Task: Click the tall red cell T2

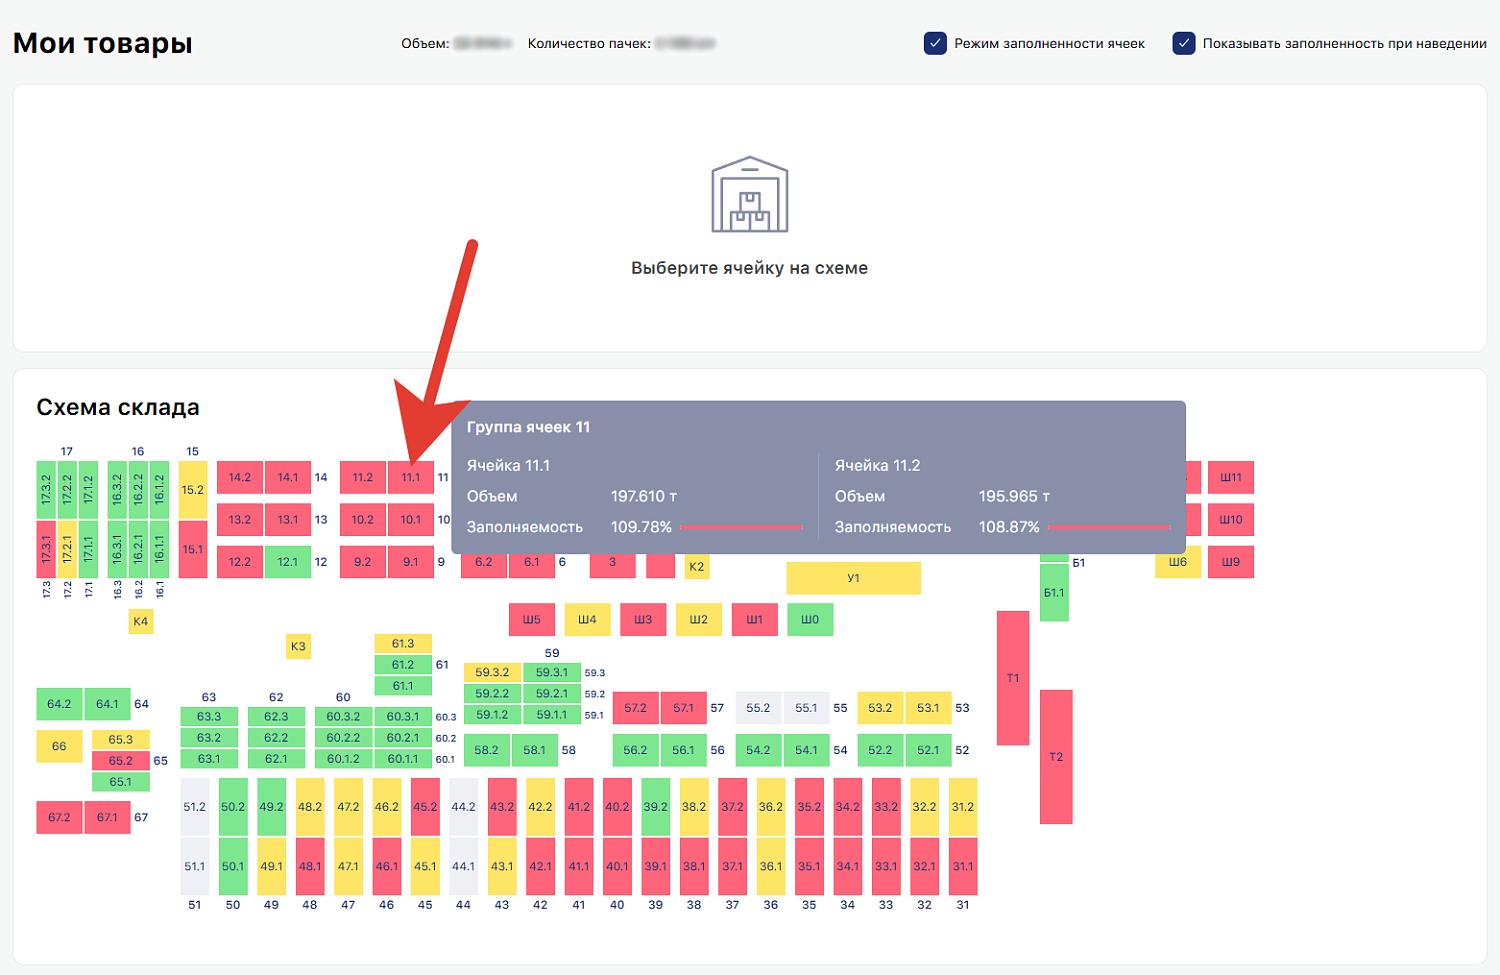Action: point(1056,757)
